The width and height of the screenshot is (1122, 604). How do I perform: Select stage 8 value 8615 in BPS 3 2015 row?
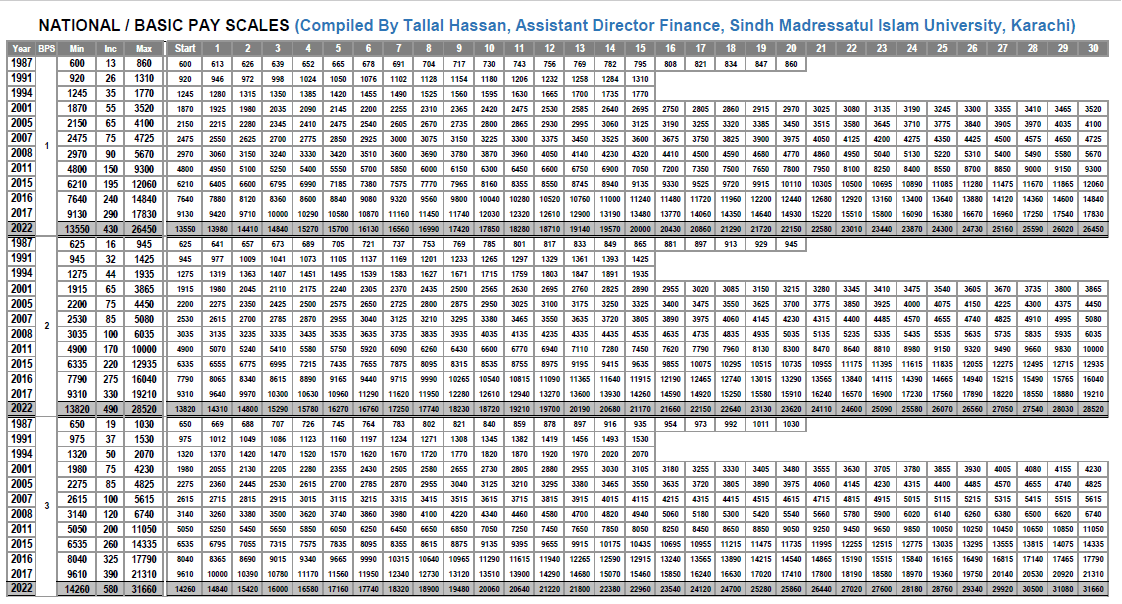click(x=429, y=544)
